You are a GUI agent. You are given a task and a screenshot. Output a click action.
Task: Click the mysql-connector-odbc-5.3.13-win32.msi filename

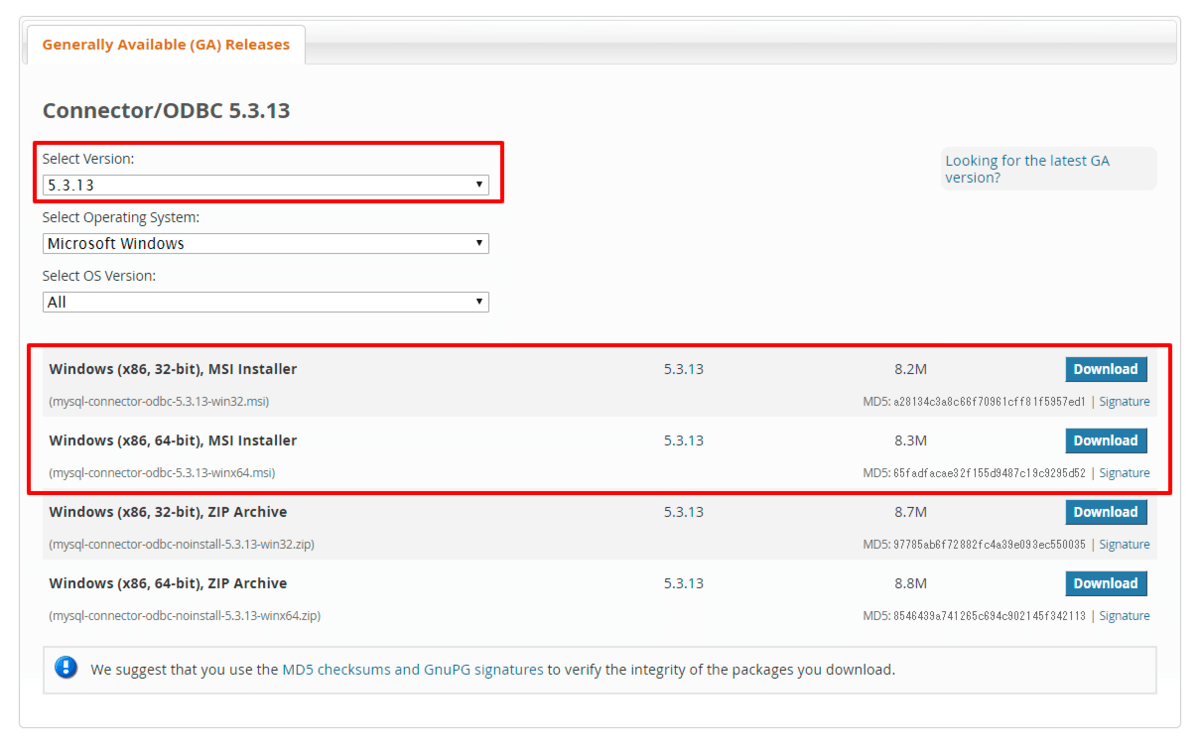pos(159,402)
